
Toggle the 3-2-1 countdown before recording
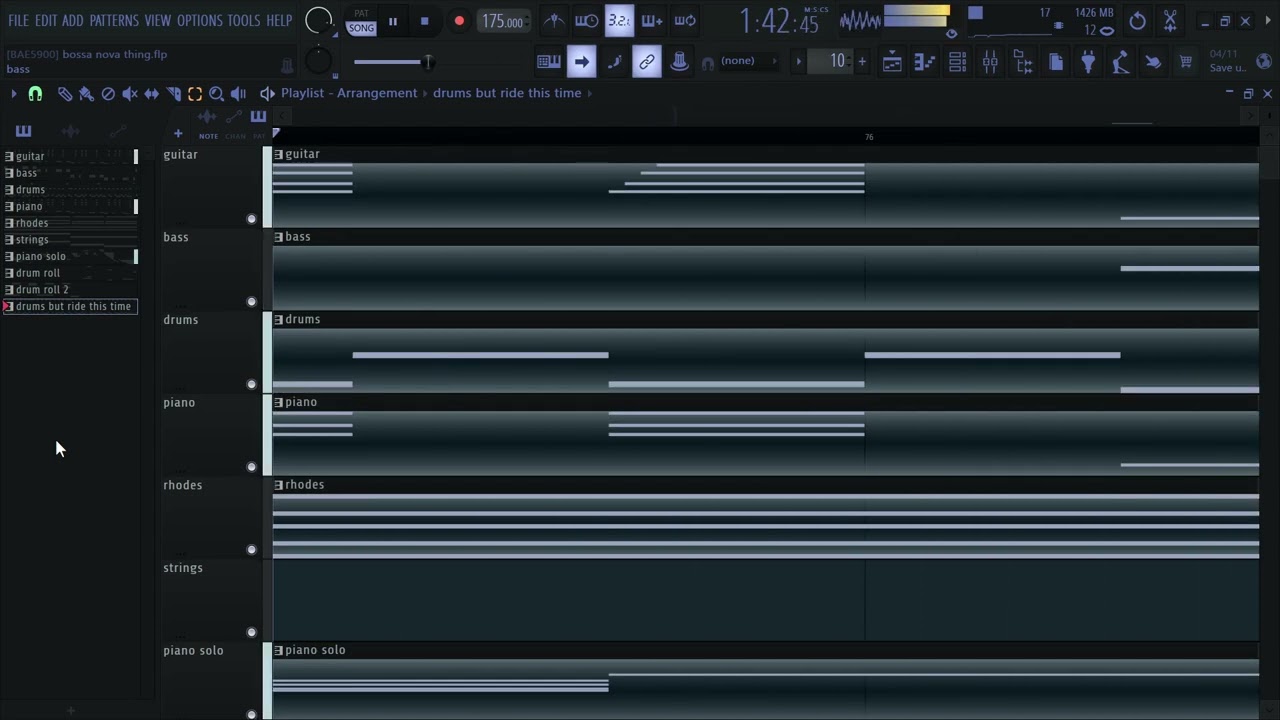click(619, 20)
